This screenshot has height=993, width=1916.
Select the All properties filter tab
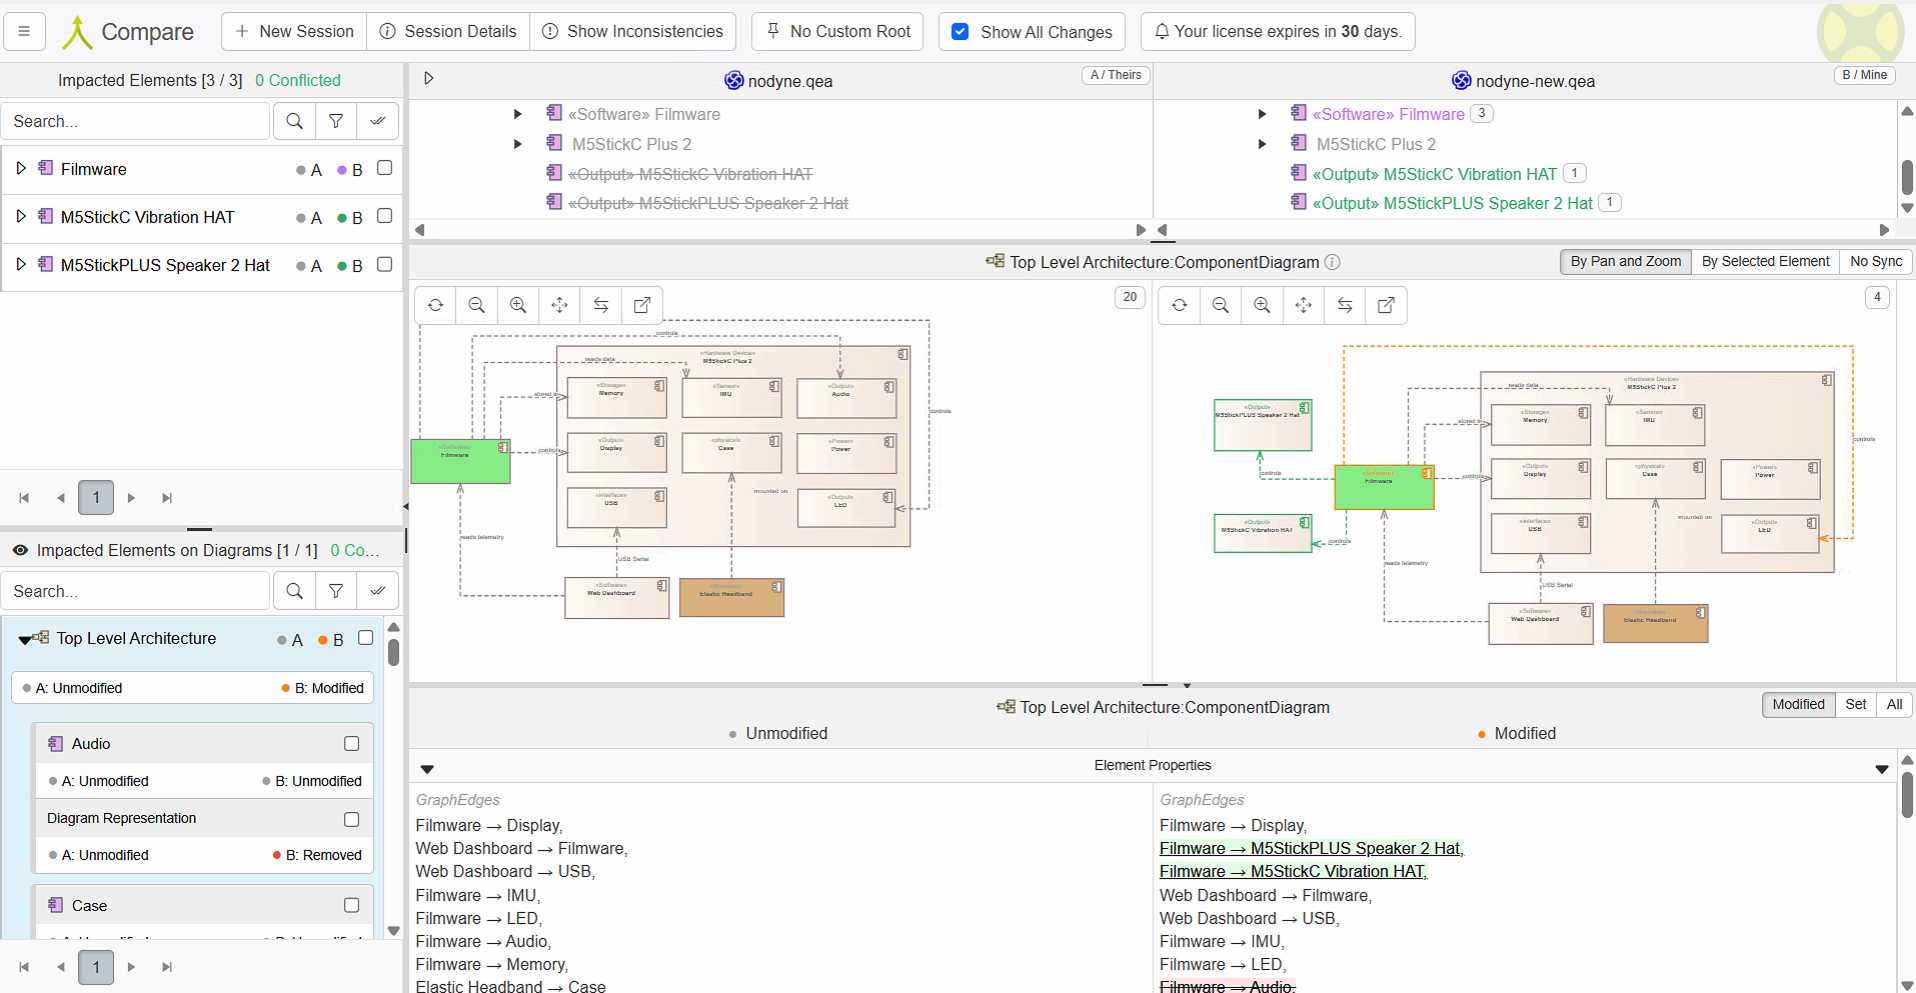click(x=1894, y=704)
